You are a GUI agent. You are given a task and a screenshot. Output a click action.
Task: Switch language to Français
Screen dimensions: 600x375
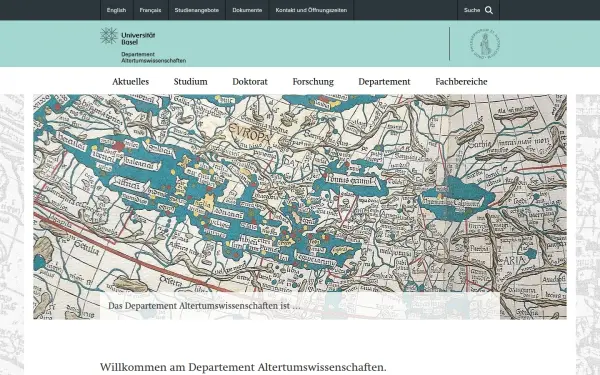pyautogui.click(x=150, y=10)
